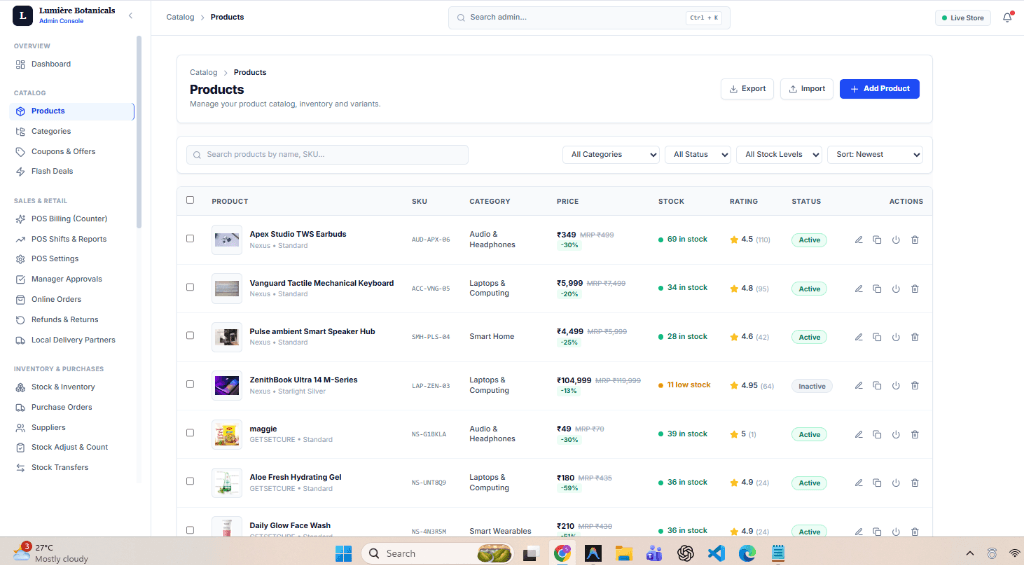The image size is (1024, 565).
Task: Click the ZenithBook Ultra 14 product thumbnail
Action: (x=227, y=385)
